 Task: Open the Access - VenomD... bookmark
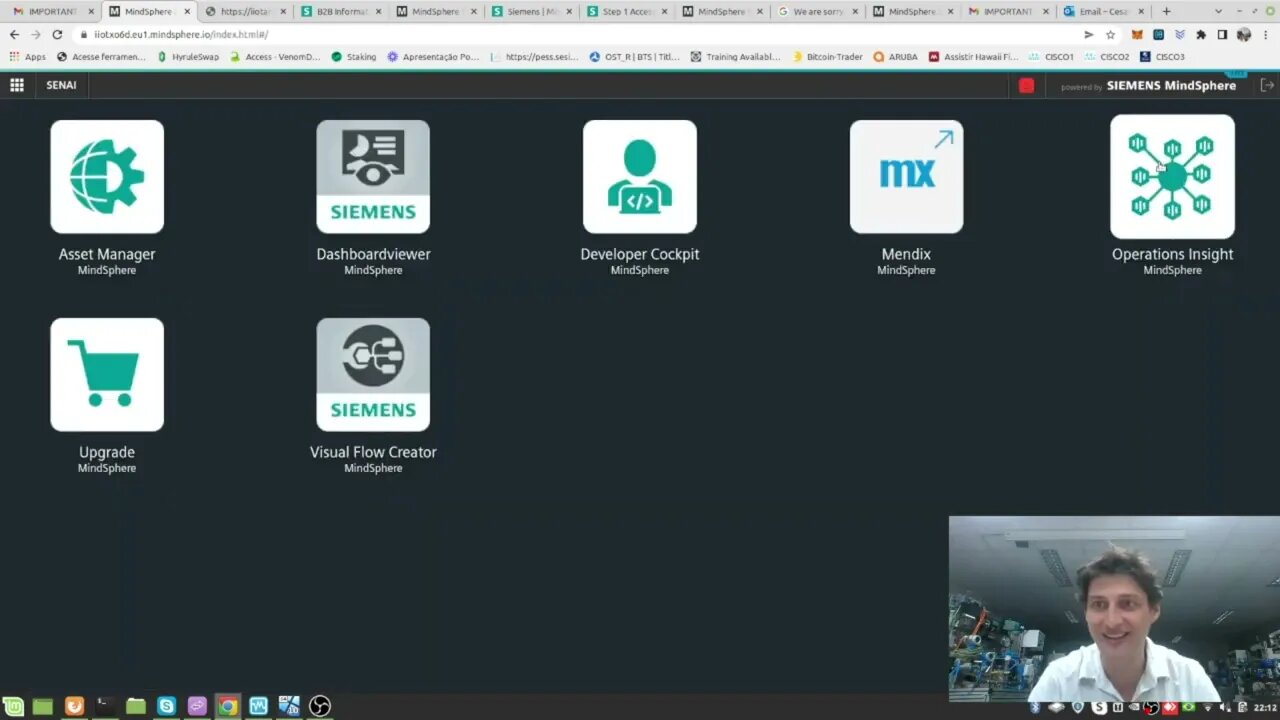pyautogui.click(x=275, y=57)
